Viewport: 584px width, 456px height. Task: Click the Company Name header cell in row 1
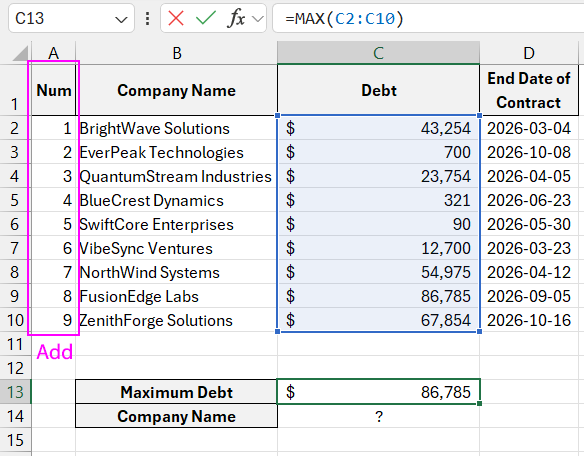[177, 90]
